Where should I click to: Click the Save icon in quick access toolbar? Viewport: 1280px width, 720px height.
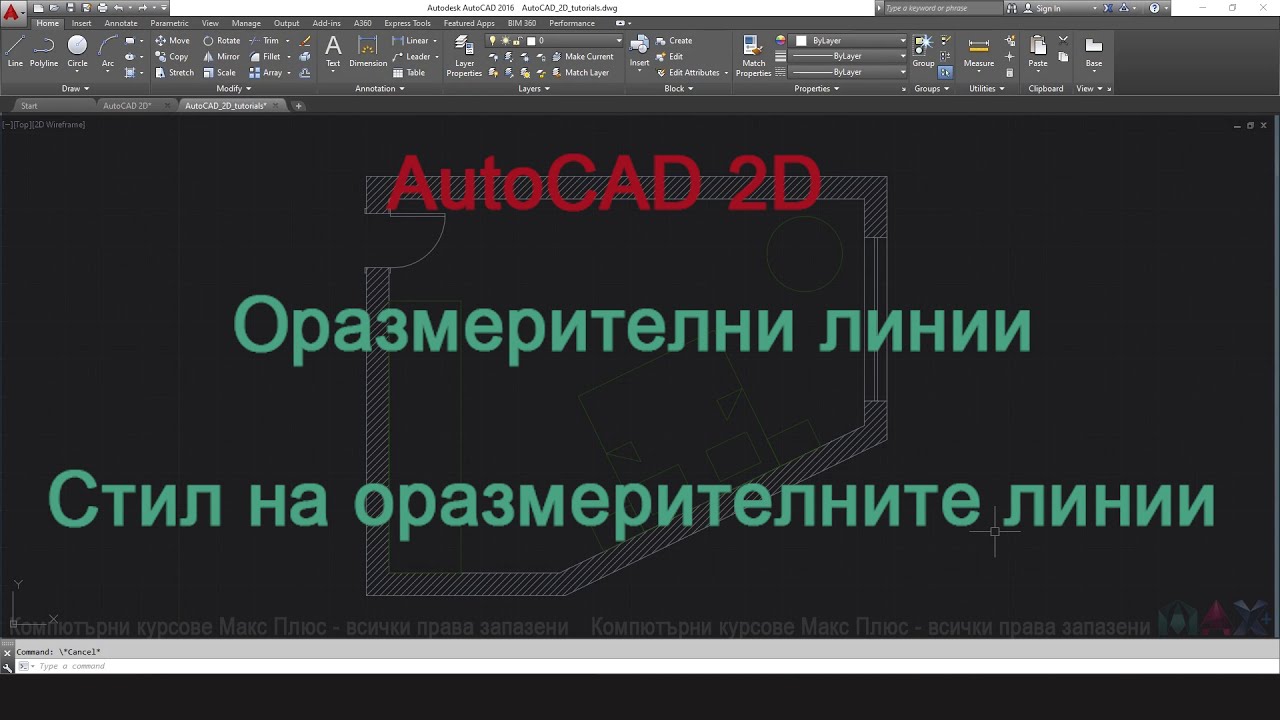coord(70,8)
